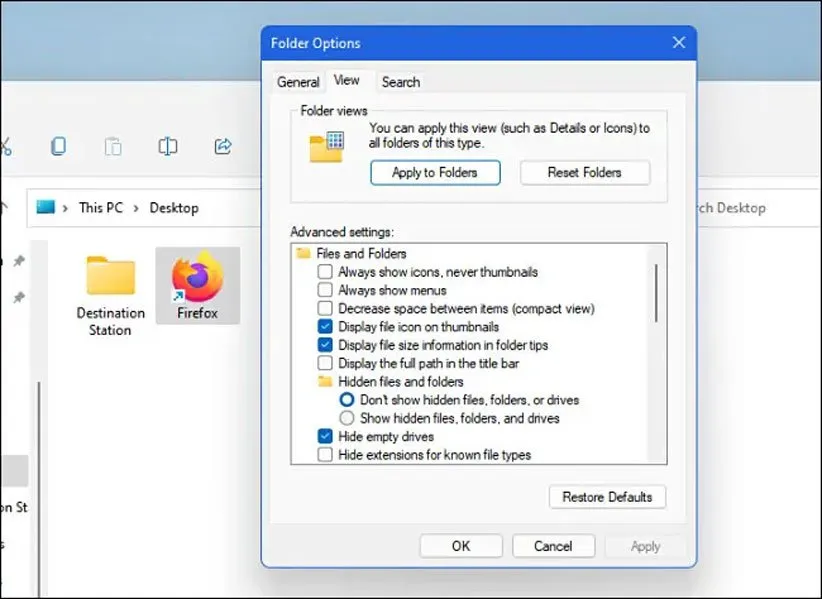Select the Firefox shortcut icon

(197, 282)
